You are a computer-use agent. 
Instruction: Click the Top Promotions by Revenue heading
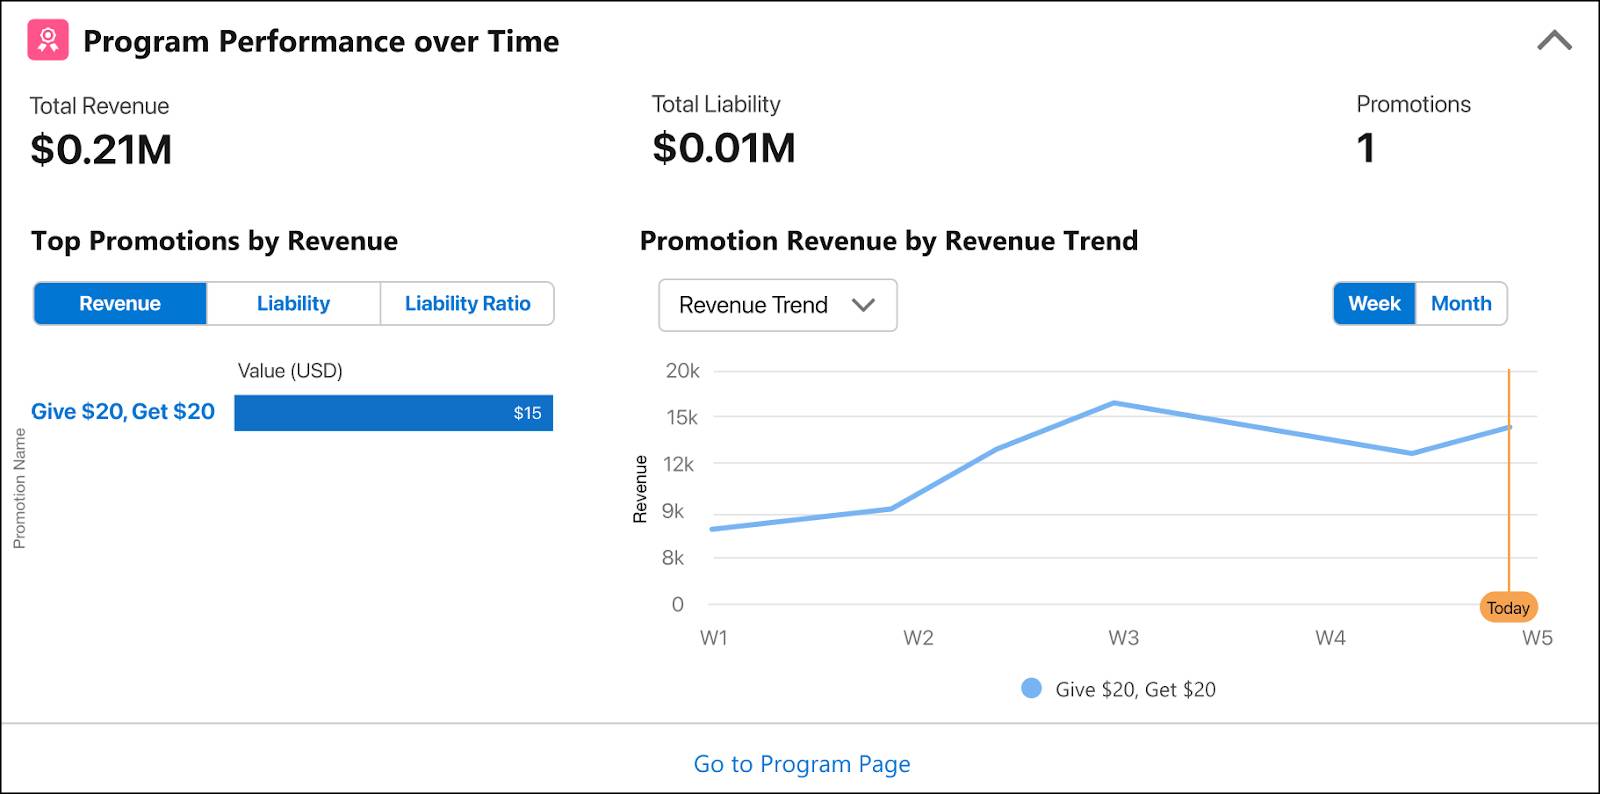pos(214,241)
